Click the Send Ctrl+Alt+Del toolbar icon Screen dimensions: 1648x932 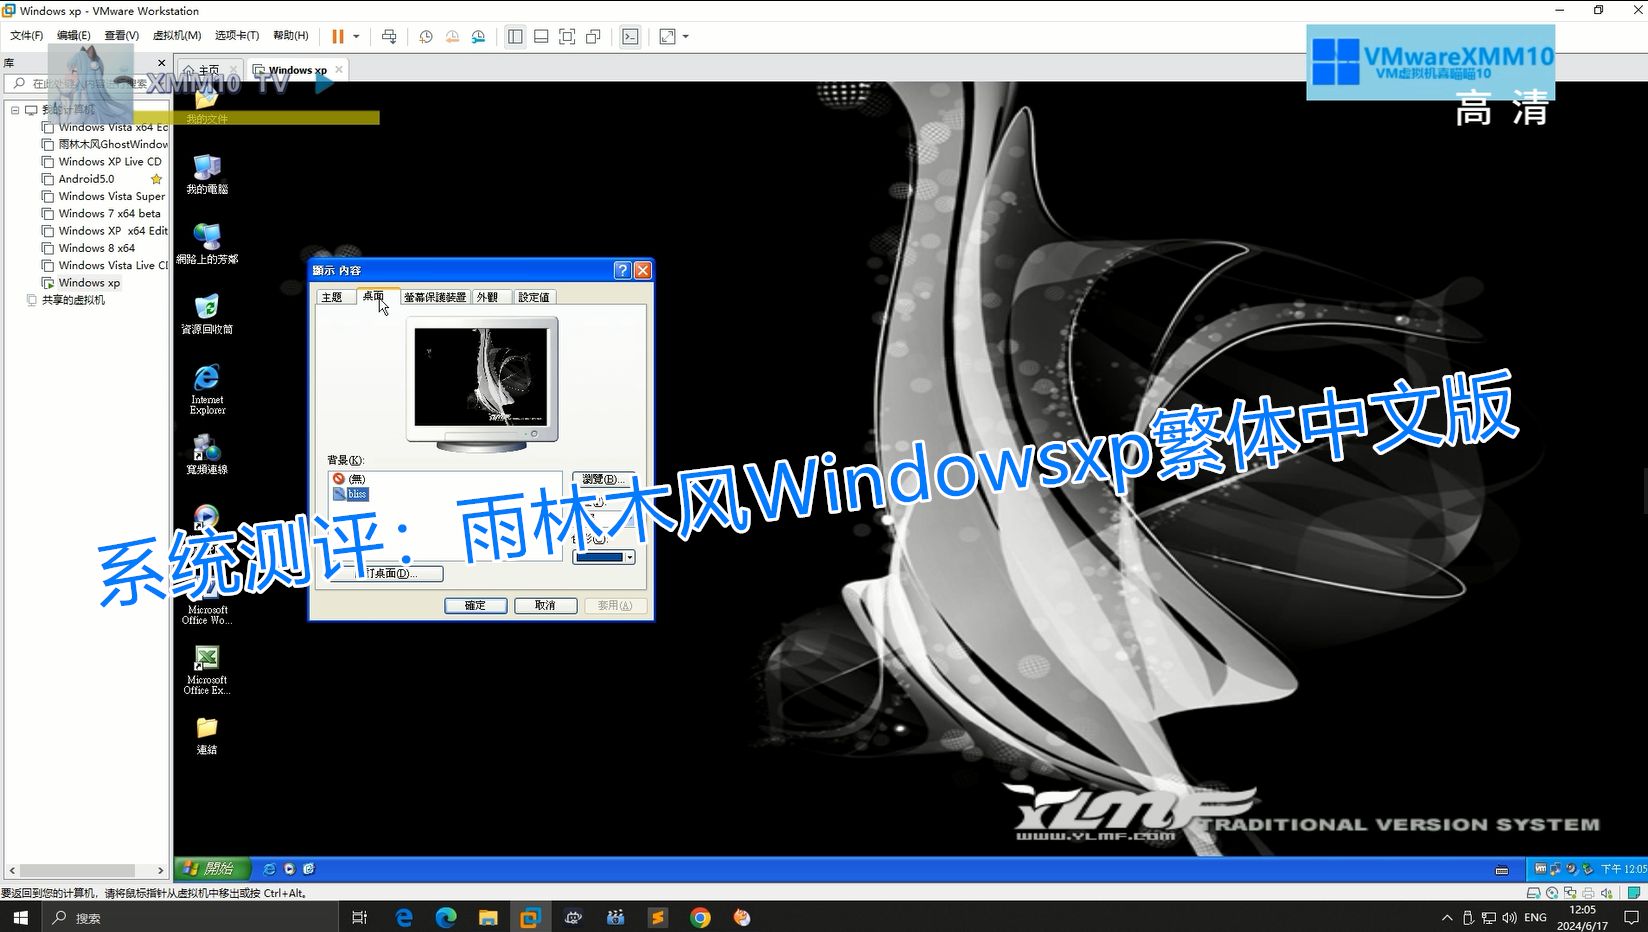tap(389, 36)
